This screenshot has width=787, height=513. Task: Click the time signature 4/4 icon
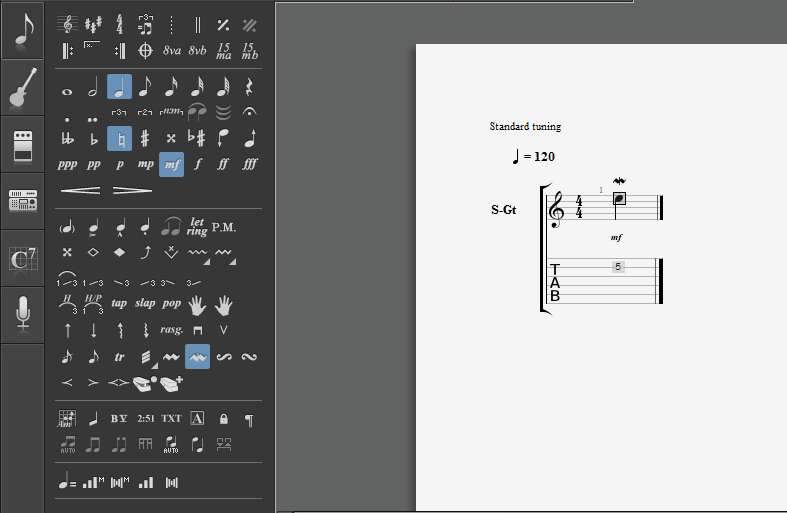click(119, 24)
